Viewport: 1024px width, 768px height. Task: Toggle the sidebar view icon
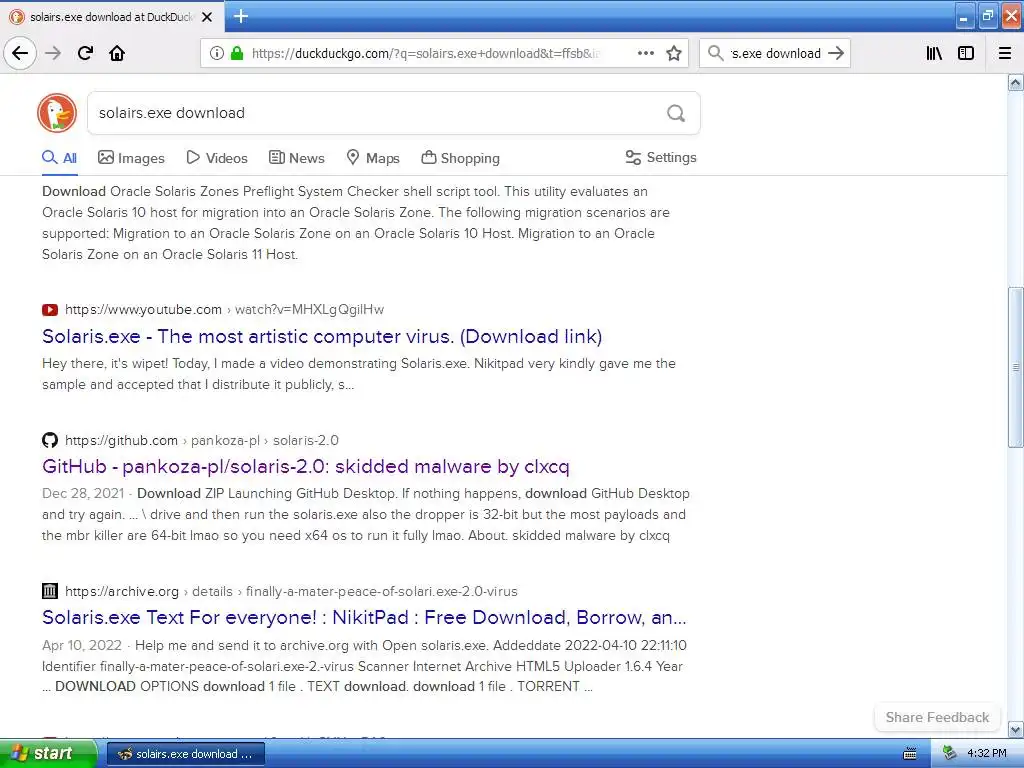pos(966,53)
